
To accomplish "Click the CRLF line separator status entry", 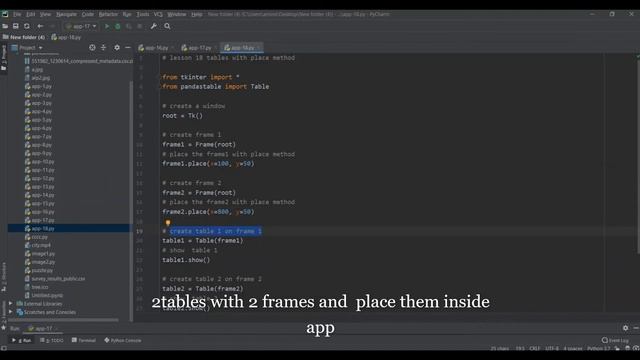I will [x=535, y=349].
